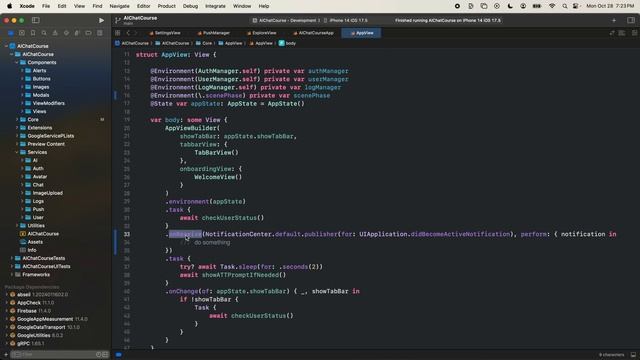Switch to the PushManager tab
The height and width of the screenshot is (360, 640).
(213, 33)
